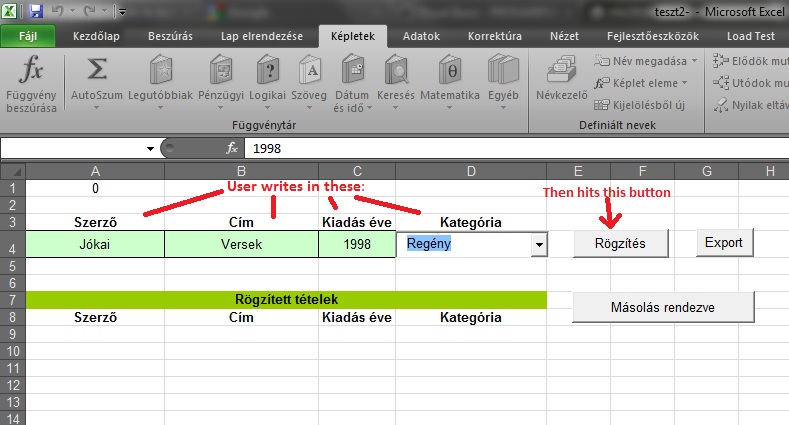This screenshot has height=425, width=789.
Task: Expand Név megadása dropdown arrow
Action: (x=694, y=61)
